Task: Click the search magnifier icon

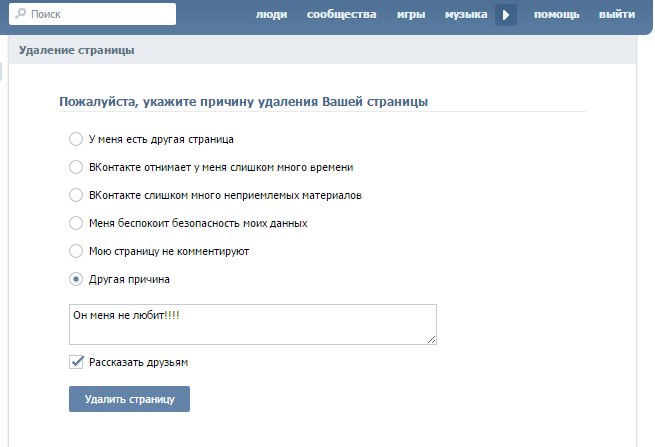Action: coord(20,14)
